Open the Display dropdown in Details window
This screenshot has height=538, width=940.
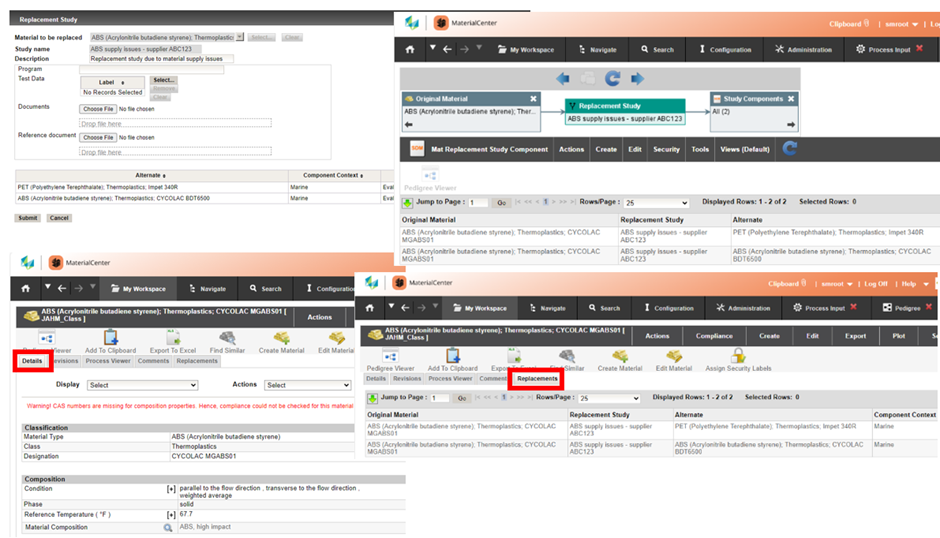tap(142, 385)
